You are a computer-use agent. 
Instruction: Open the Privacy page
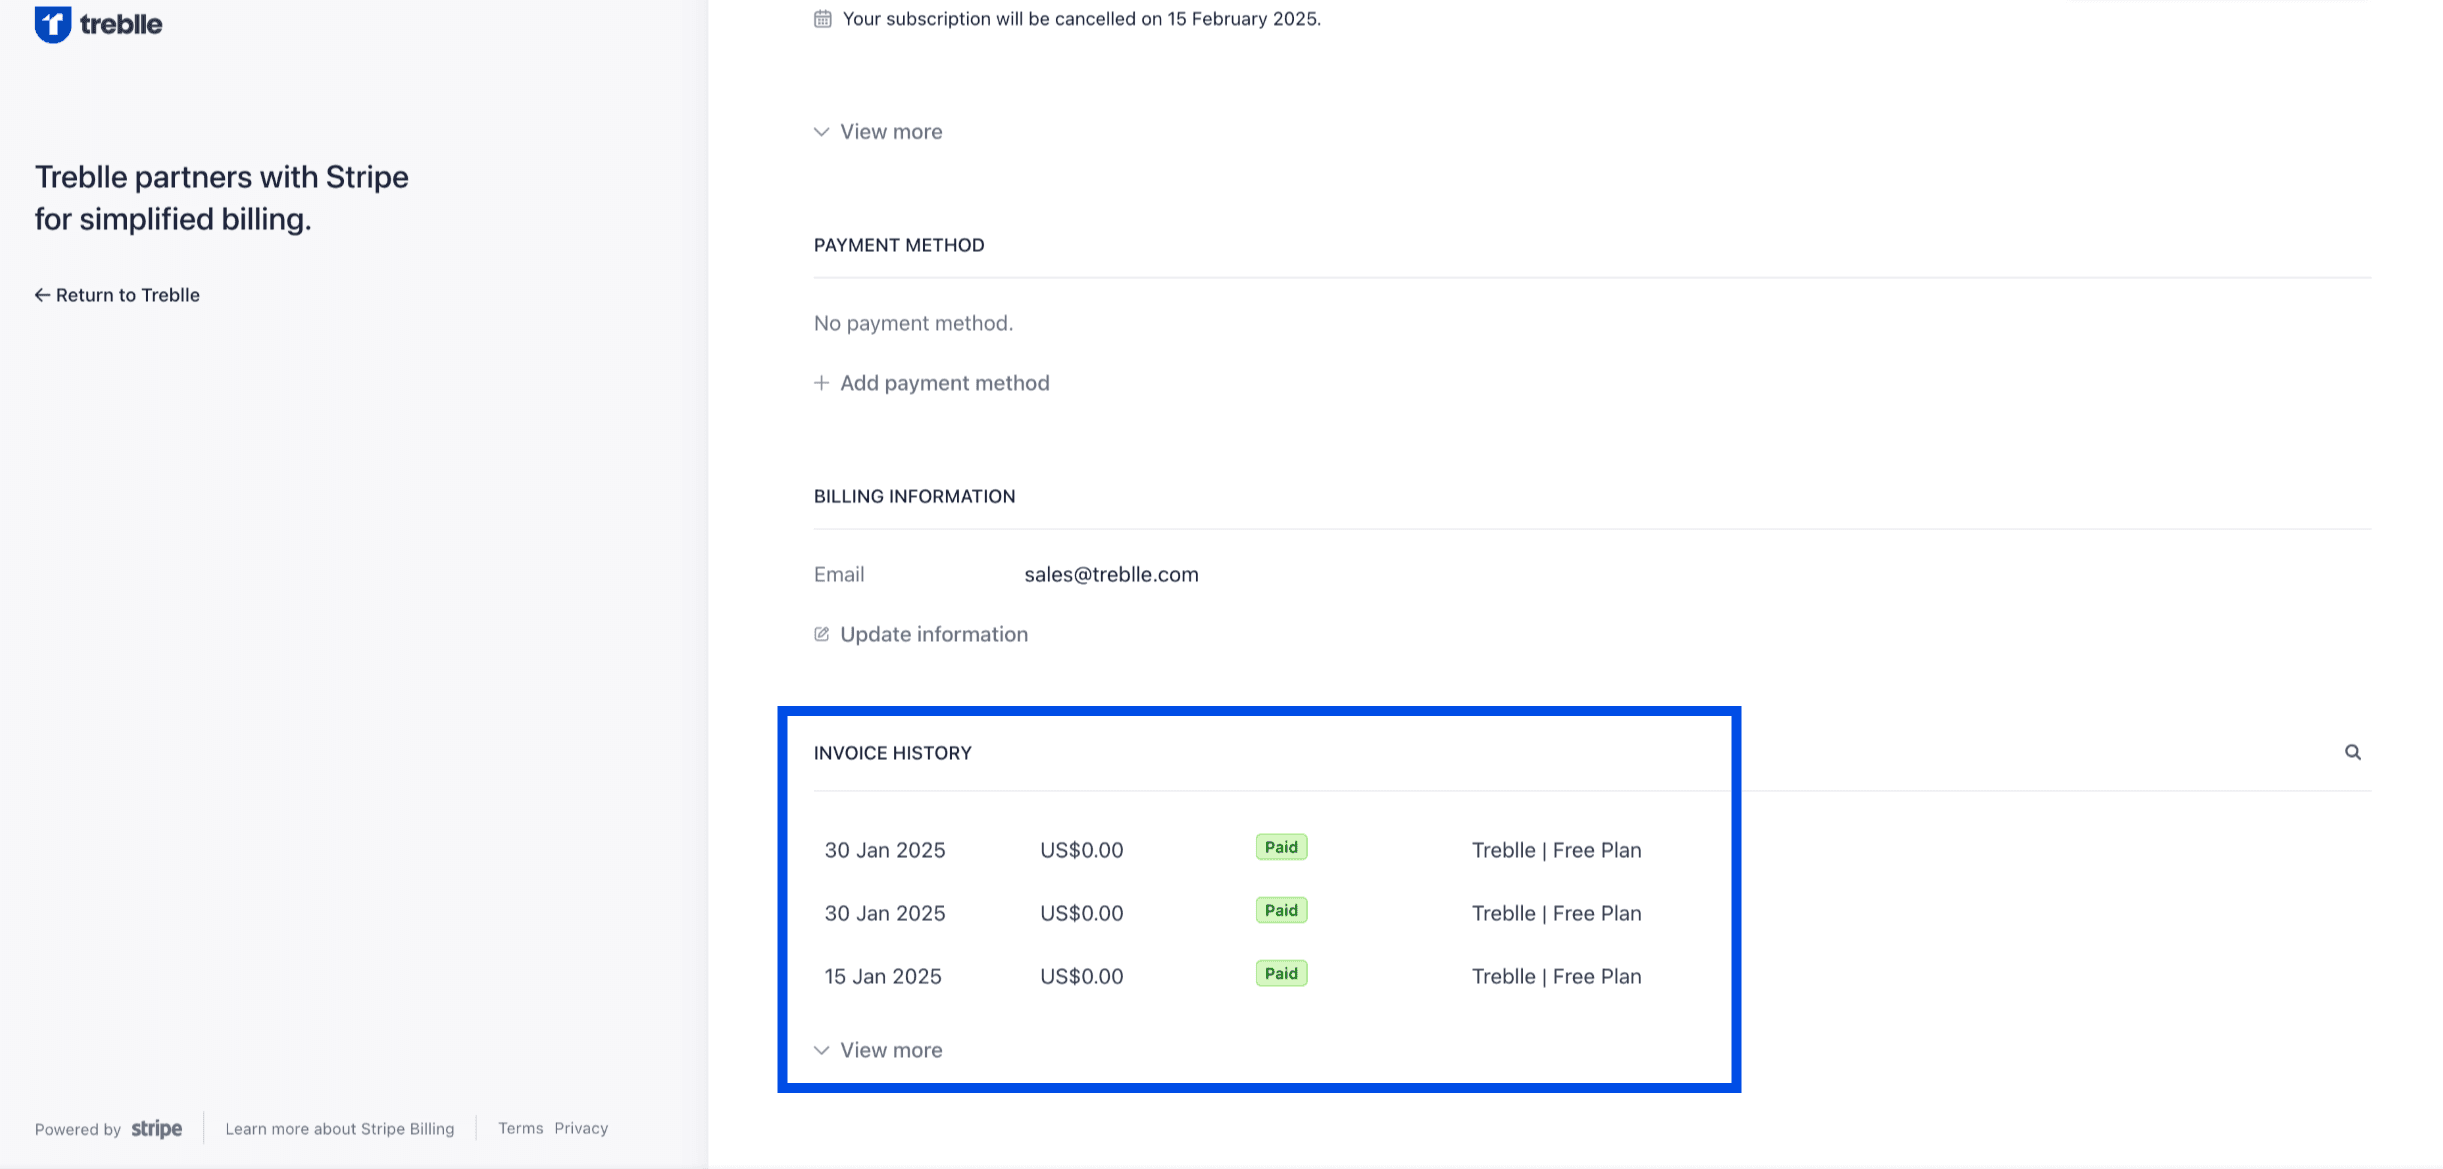click(581, 1128)
